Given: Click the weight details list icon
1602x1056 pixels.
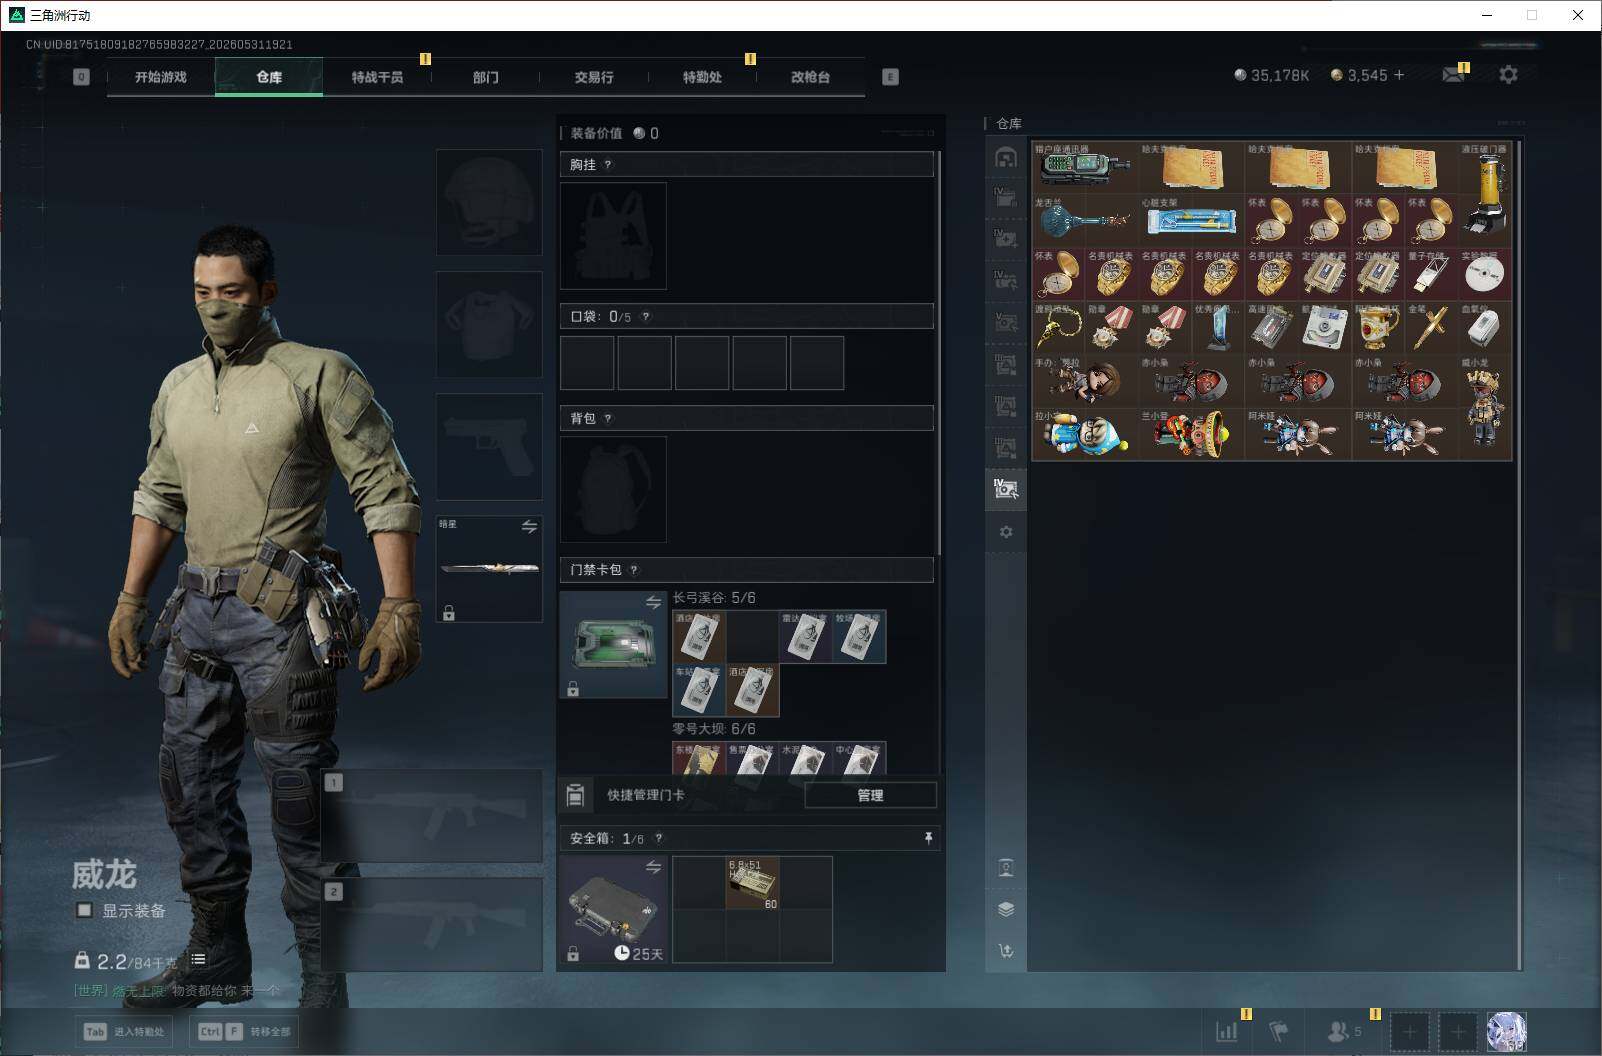Looking at the screenshot, I should (198, 959).
